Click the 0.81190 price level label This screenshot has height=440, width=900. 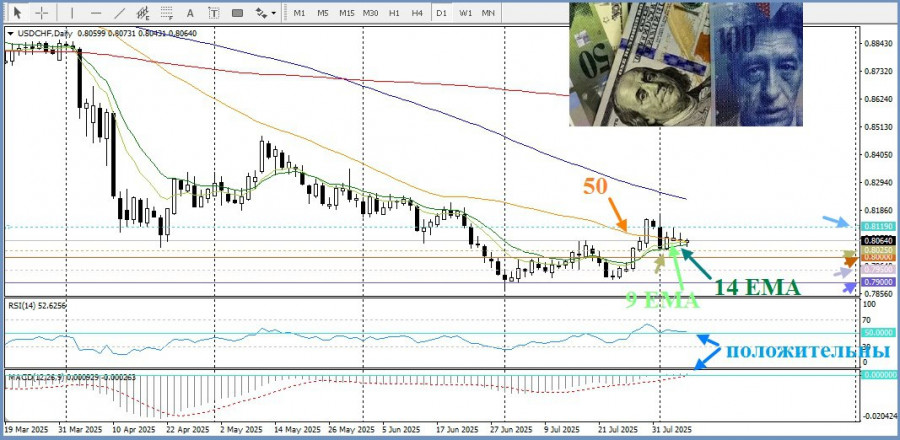pyautogui.click(x=879, y=227)
